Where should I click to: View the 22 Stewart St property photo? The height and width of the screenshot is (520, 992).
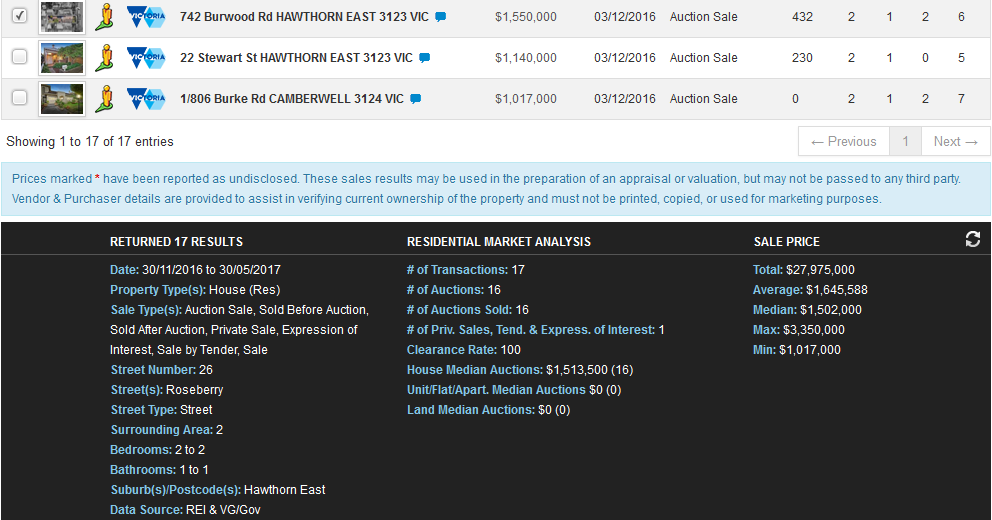(x=62, y=58)
